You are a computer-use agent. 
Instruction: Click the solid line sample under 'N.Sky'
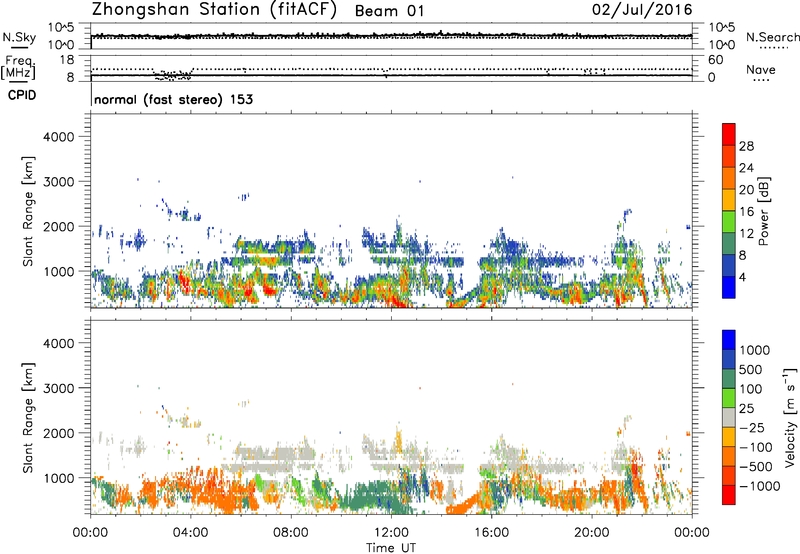(19, 48)
